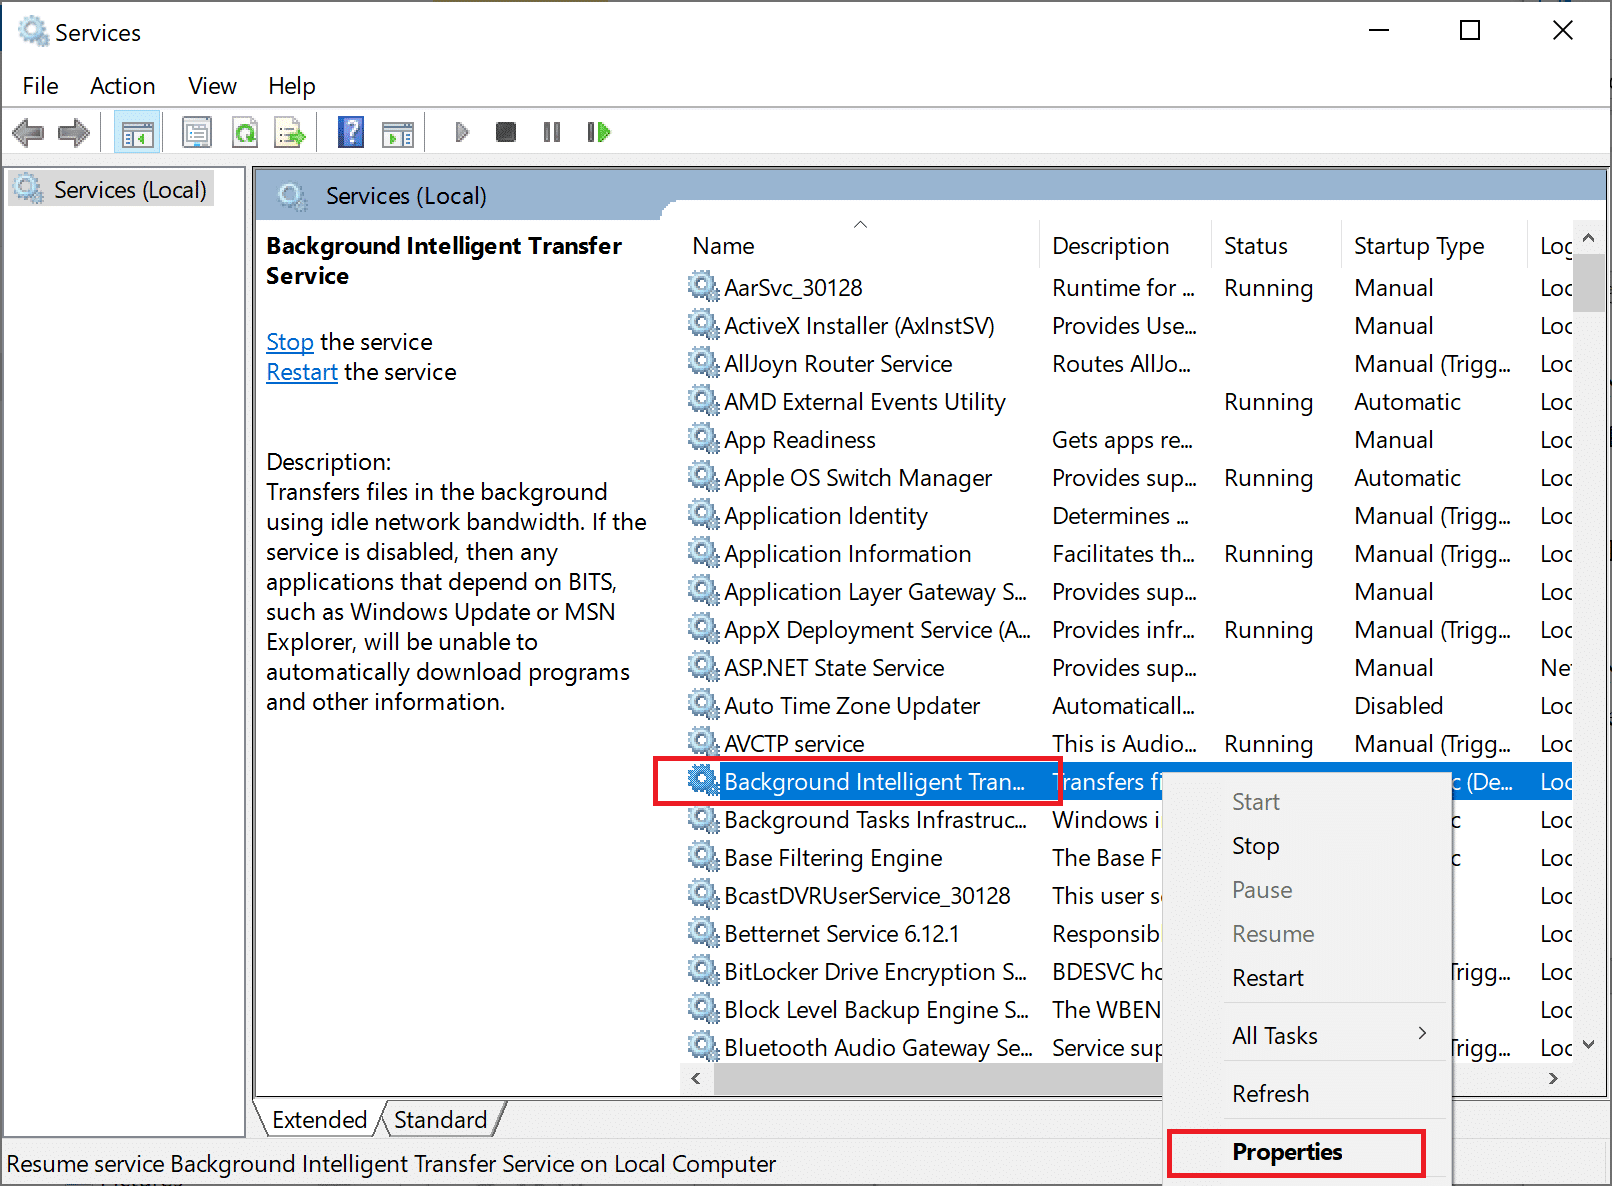Open the Help toolbar icon
This screenshot has width=1612, height=1186.
pyautogui.click(x=351, y=132)
